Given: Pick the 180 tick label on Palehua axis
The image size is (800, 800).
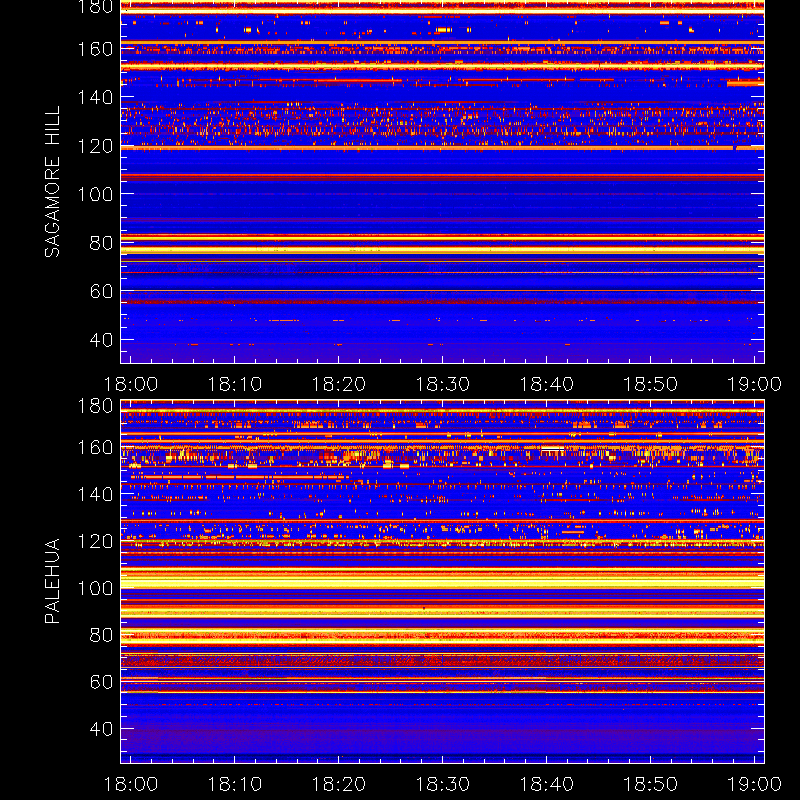Looking at the screenshot, I should coord(95,406).
